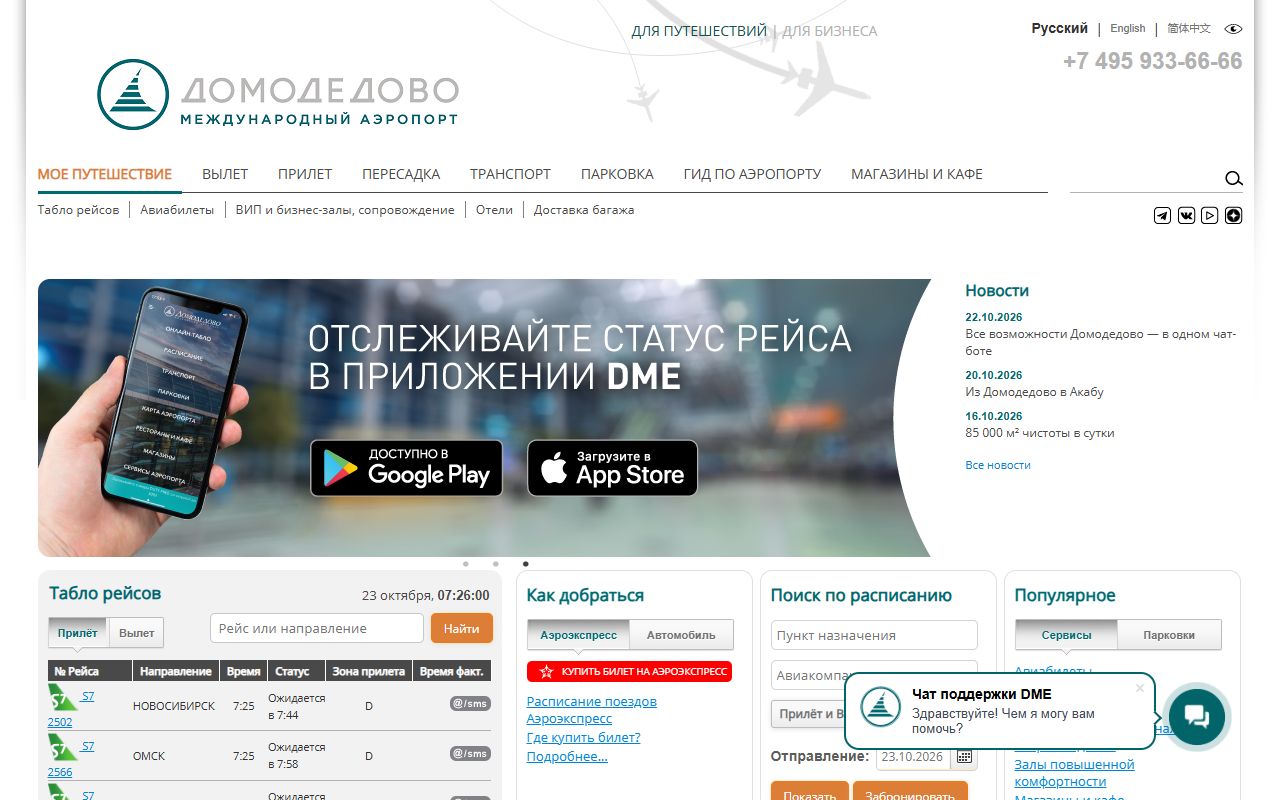Click the red Аэроэкспресс ticket button

click(x=629, y=672)
